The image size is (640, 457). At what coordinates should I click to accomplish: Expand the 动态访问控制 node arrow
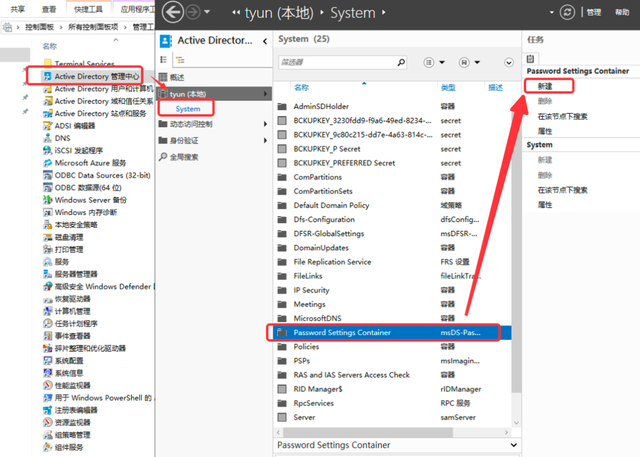pyautogui.click(x=265, y=124)
